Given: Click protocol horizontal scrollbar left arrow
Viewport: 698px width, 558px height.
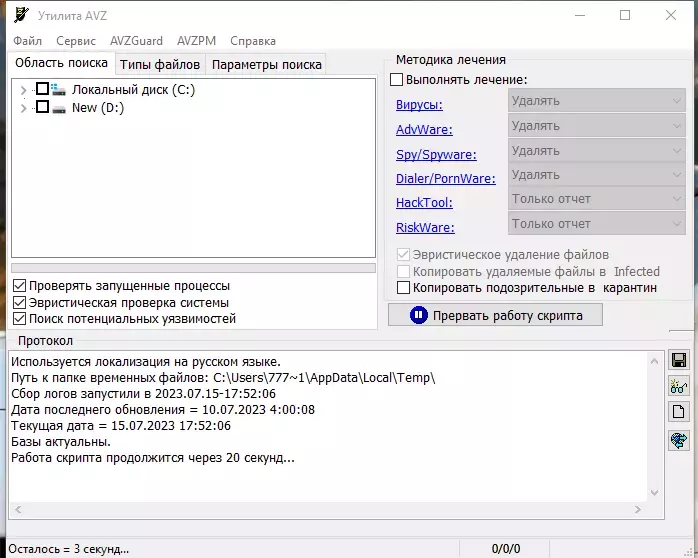Looking at the screenshot, I should 18,509.
